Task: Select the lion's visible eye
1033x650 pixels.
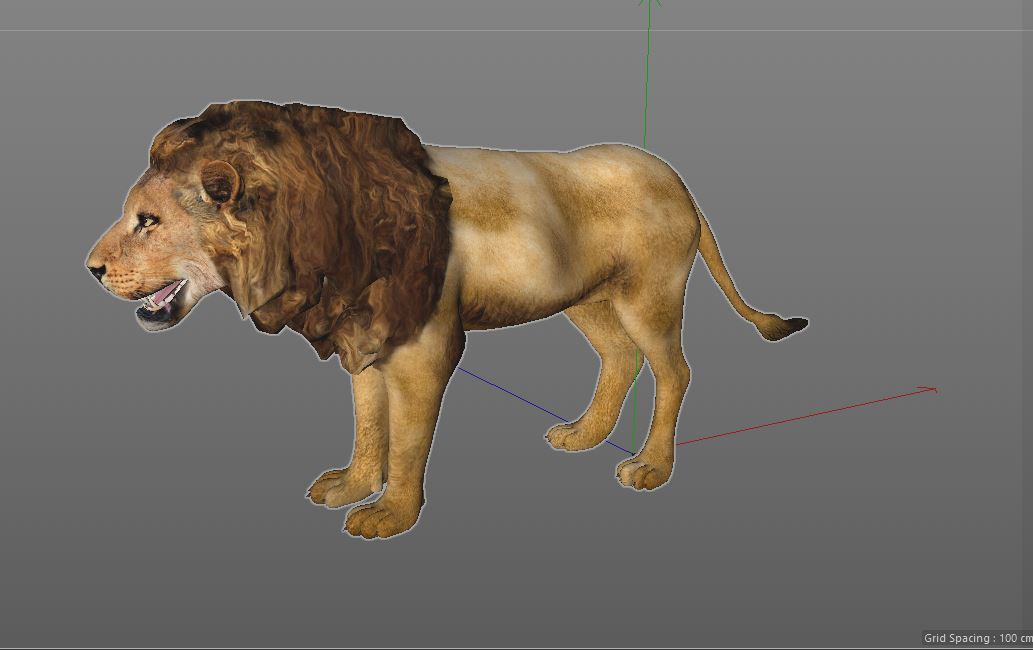Action: tap(148, 221)
